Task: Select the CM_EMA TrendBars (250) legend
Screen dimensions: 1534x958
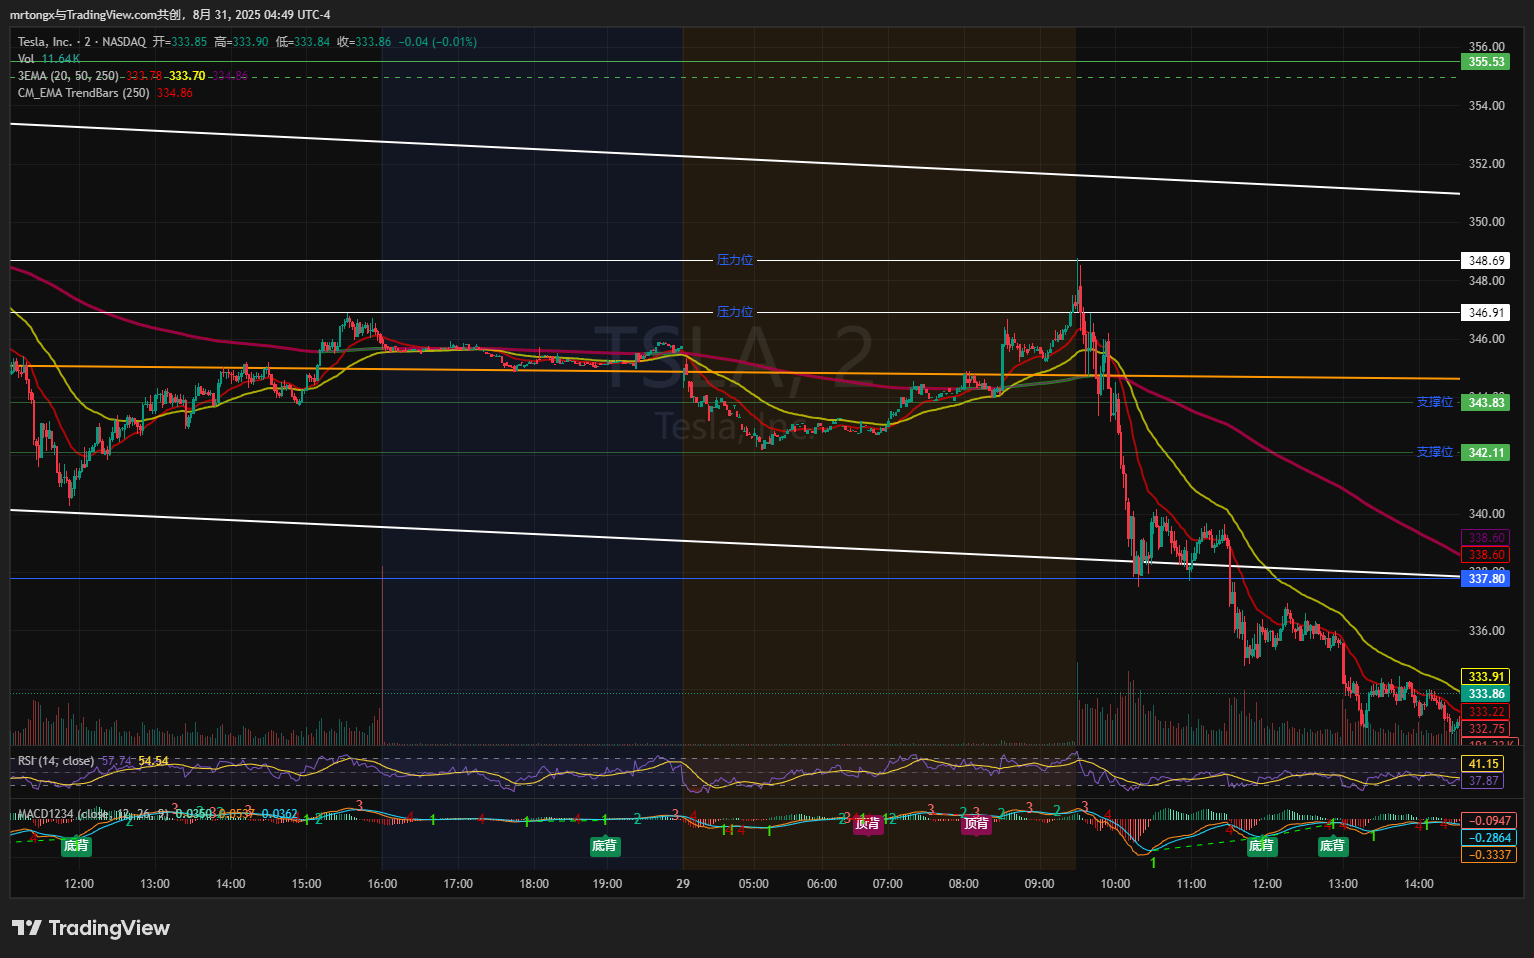Action: [x=84, y=93]
